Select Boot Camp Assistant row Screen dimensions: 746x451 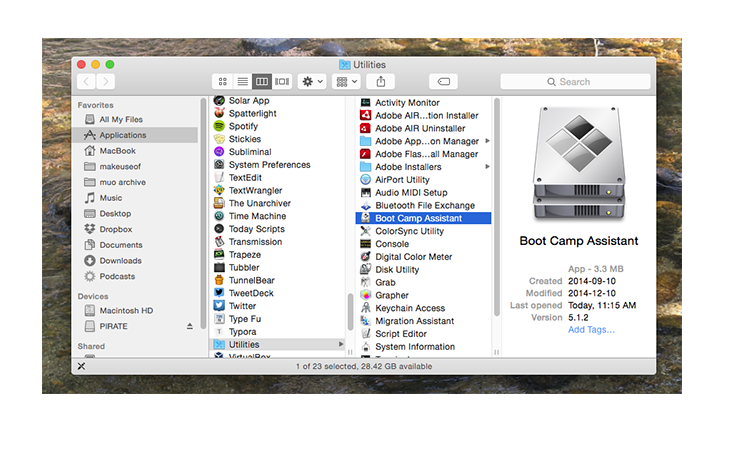[423, 218]
